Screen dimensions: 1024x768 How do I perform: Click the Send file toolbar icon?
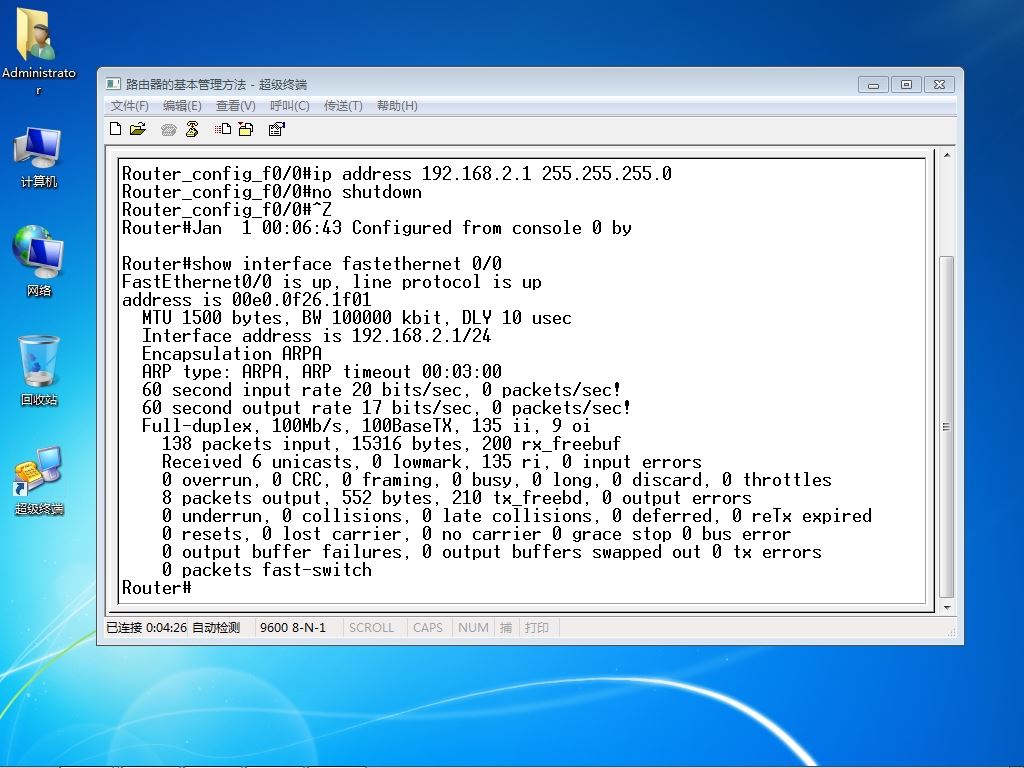(223, 129)
